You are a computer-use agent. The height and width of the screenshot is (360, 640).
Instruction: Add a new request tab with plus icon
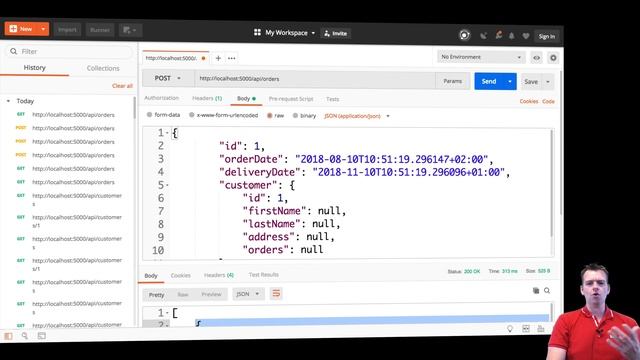[x=218, y=58]
